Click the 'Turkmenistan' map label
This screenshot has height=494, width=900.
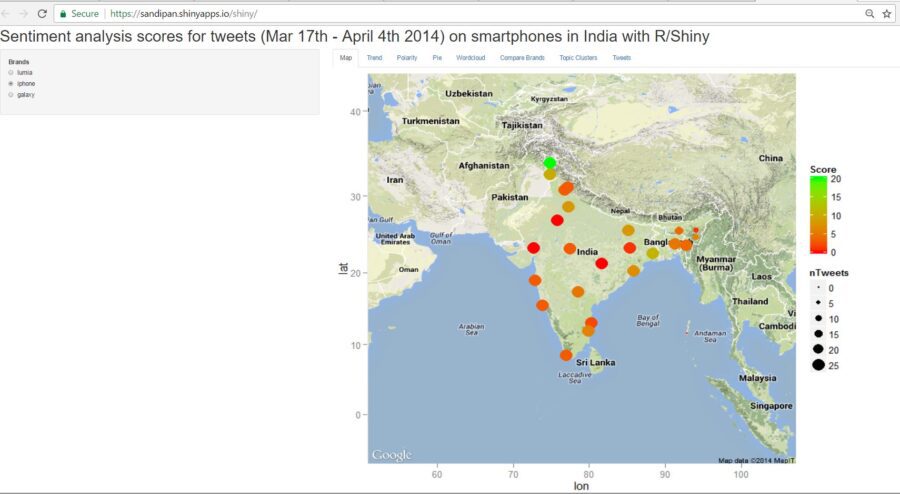pos(430,121)
